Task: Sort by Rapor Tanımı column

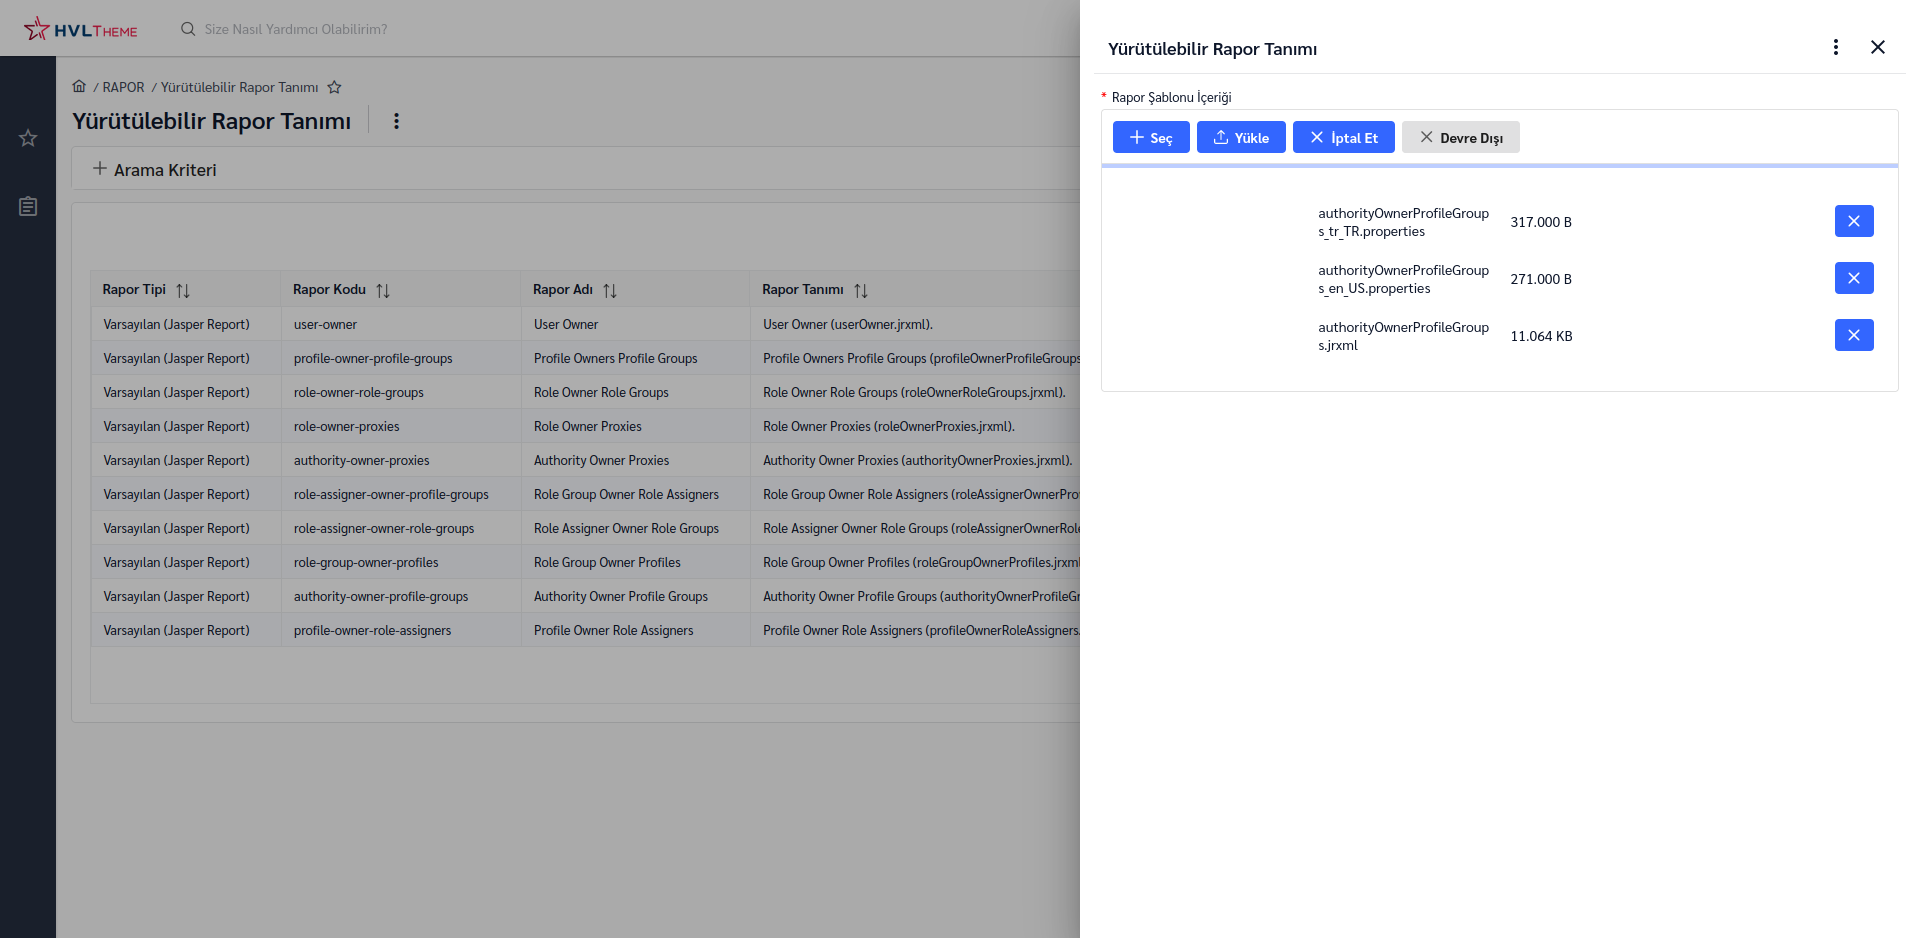Action: point(861,290)
